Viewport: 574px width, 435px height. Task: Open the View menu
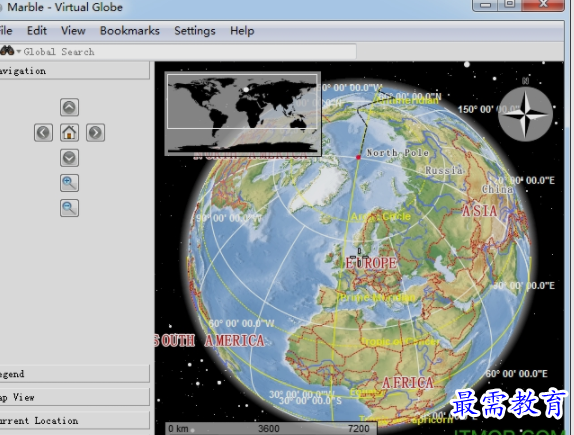click(73, 31)
